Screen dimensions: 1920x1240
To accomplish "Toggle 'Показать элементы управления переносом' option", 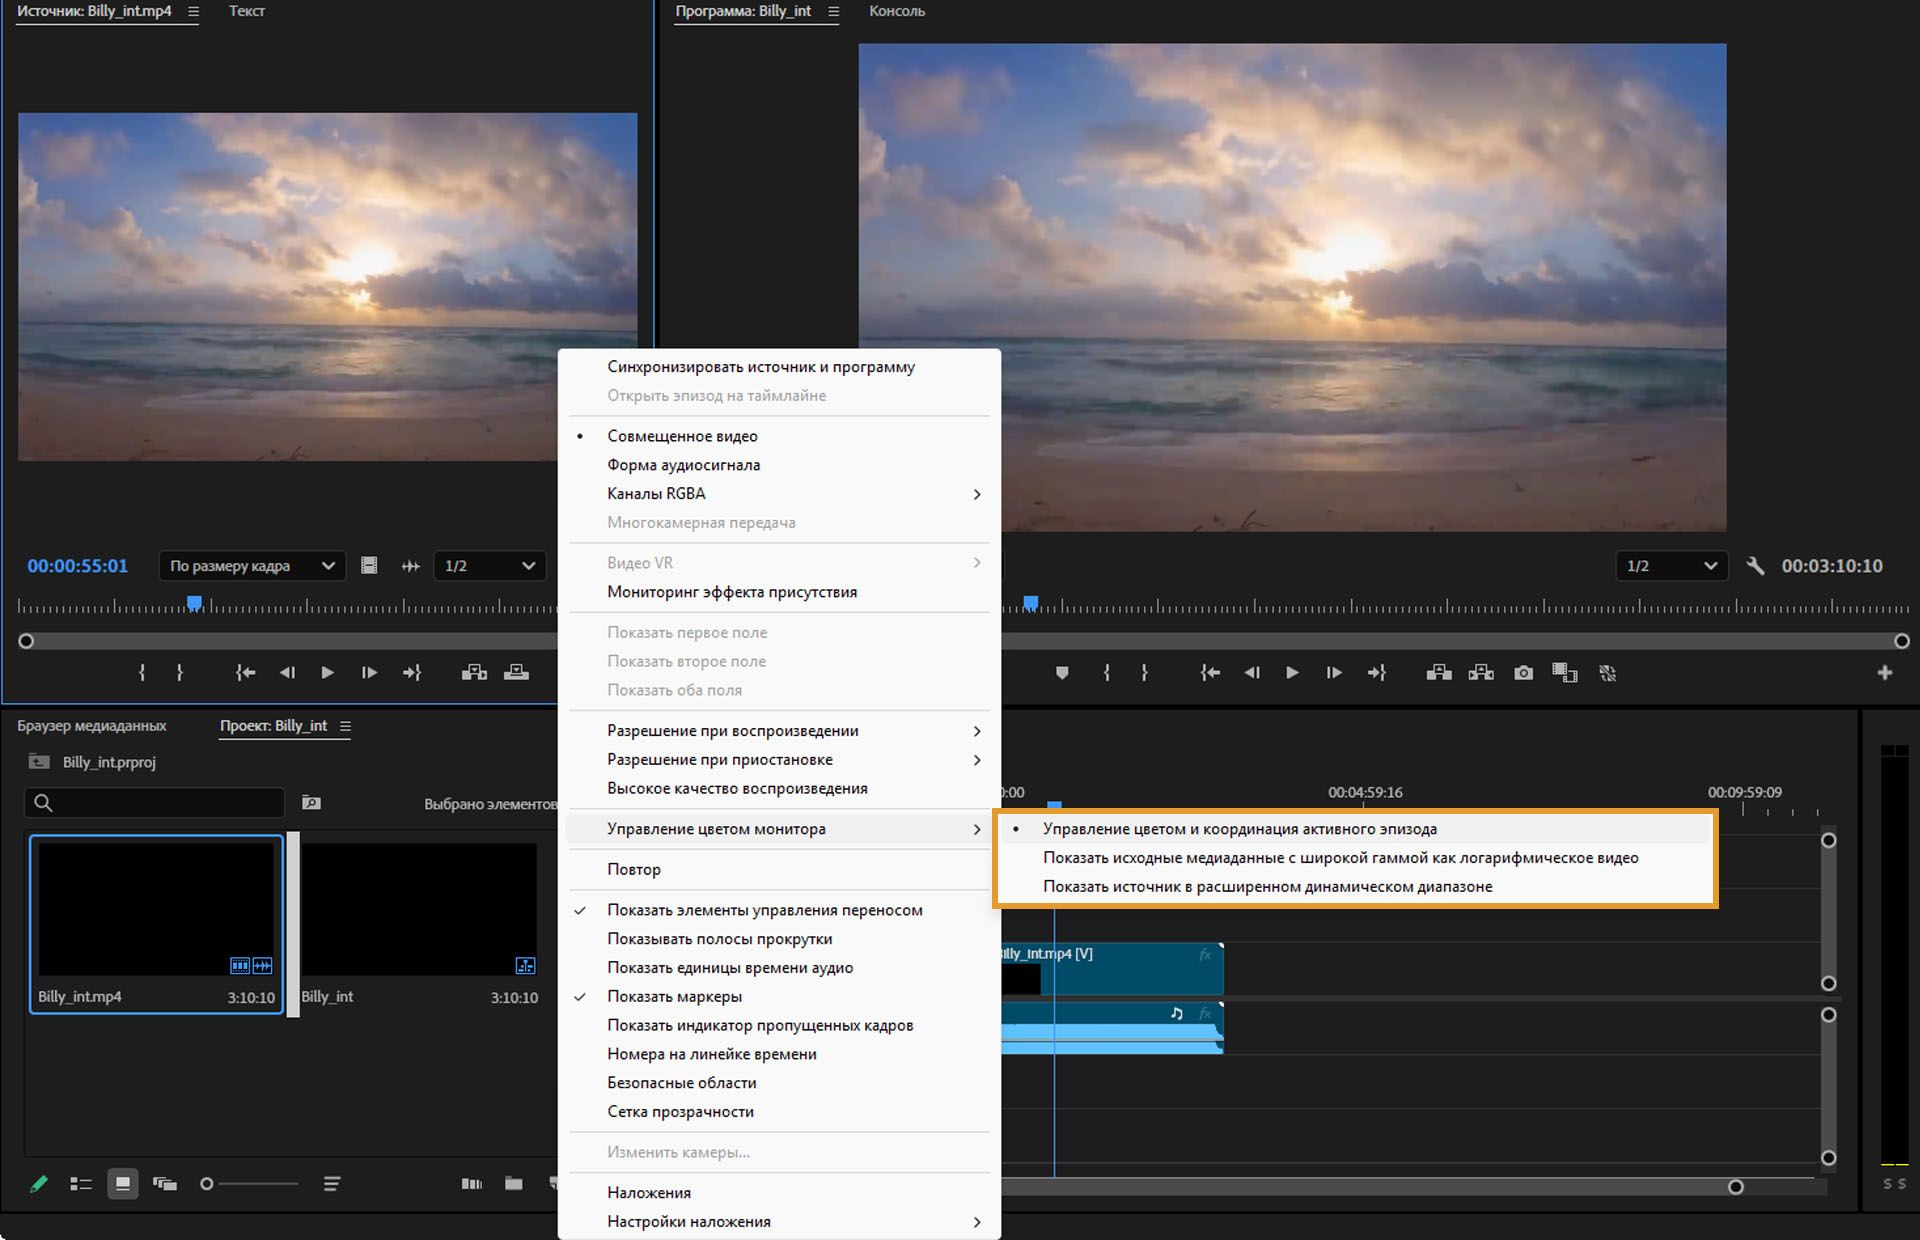I will [764, 910].
